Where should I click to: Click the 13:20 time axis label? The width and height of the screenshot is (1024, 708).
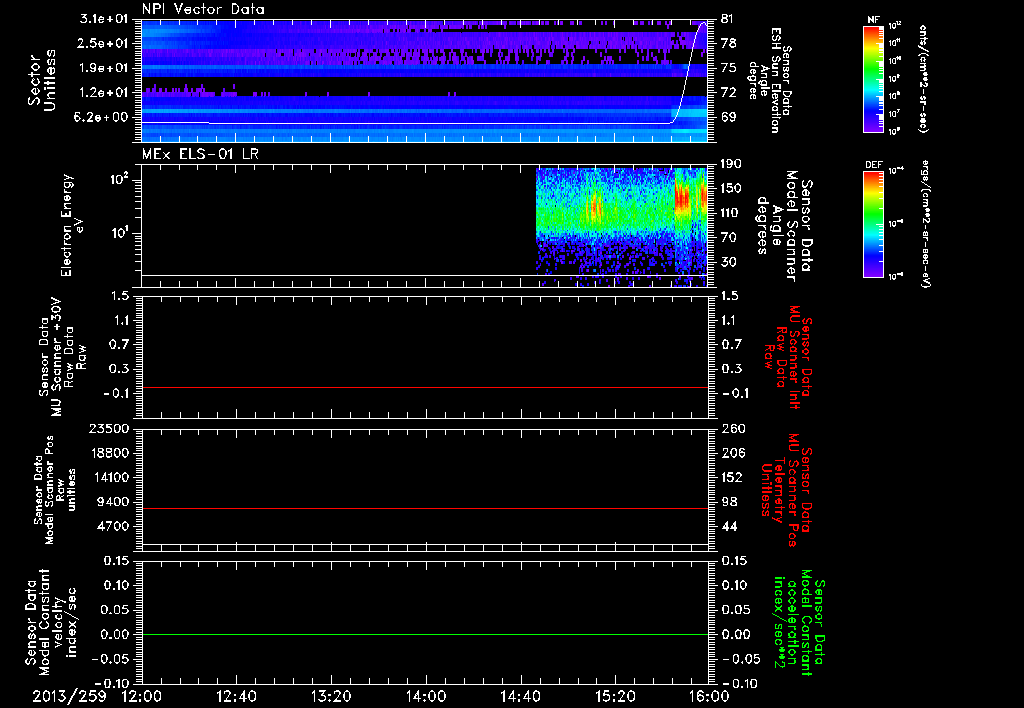pyautogui.click(x=331, y=696)
